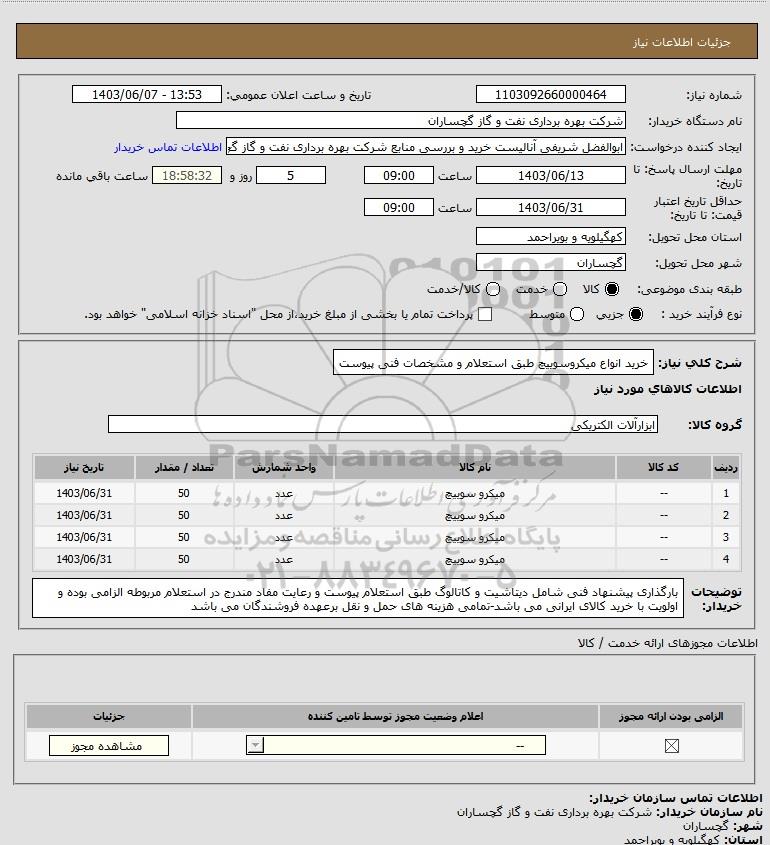Click date 1403/06/31 in row 4
Image resolution: width=770 pixels, height=845 pixels.
84,559
